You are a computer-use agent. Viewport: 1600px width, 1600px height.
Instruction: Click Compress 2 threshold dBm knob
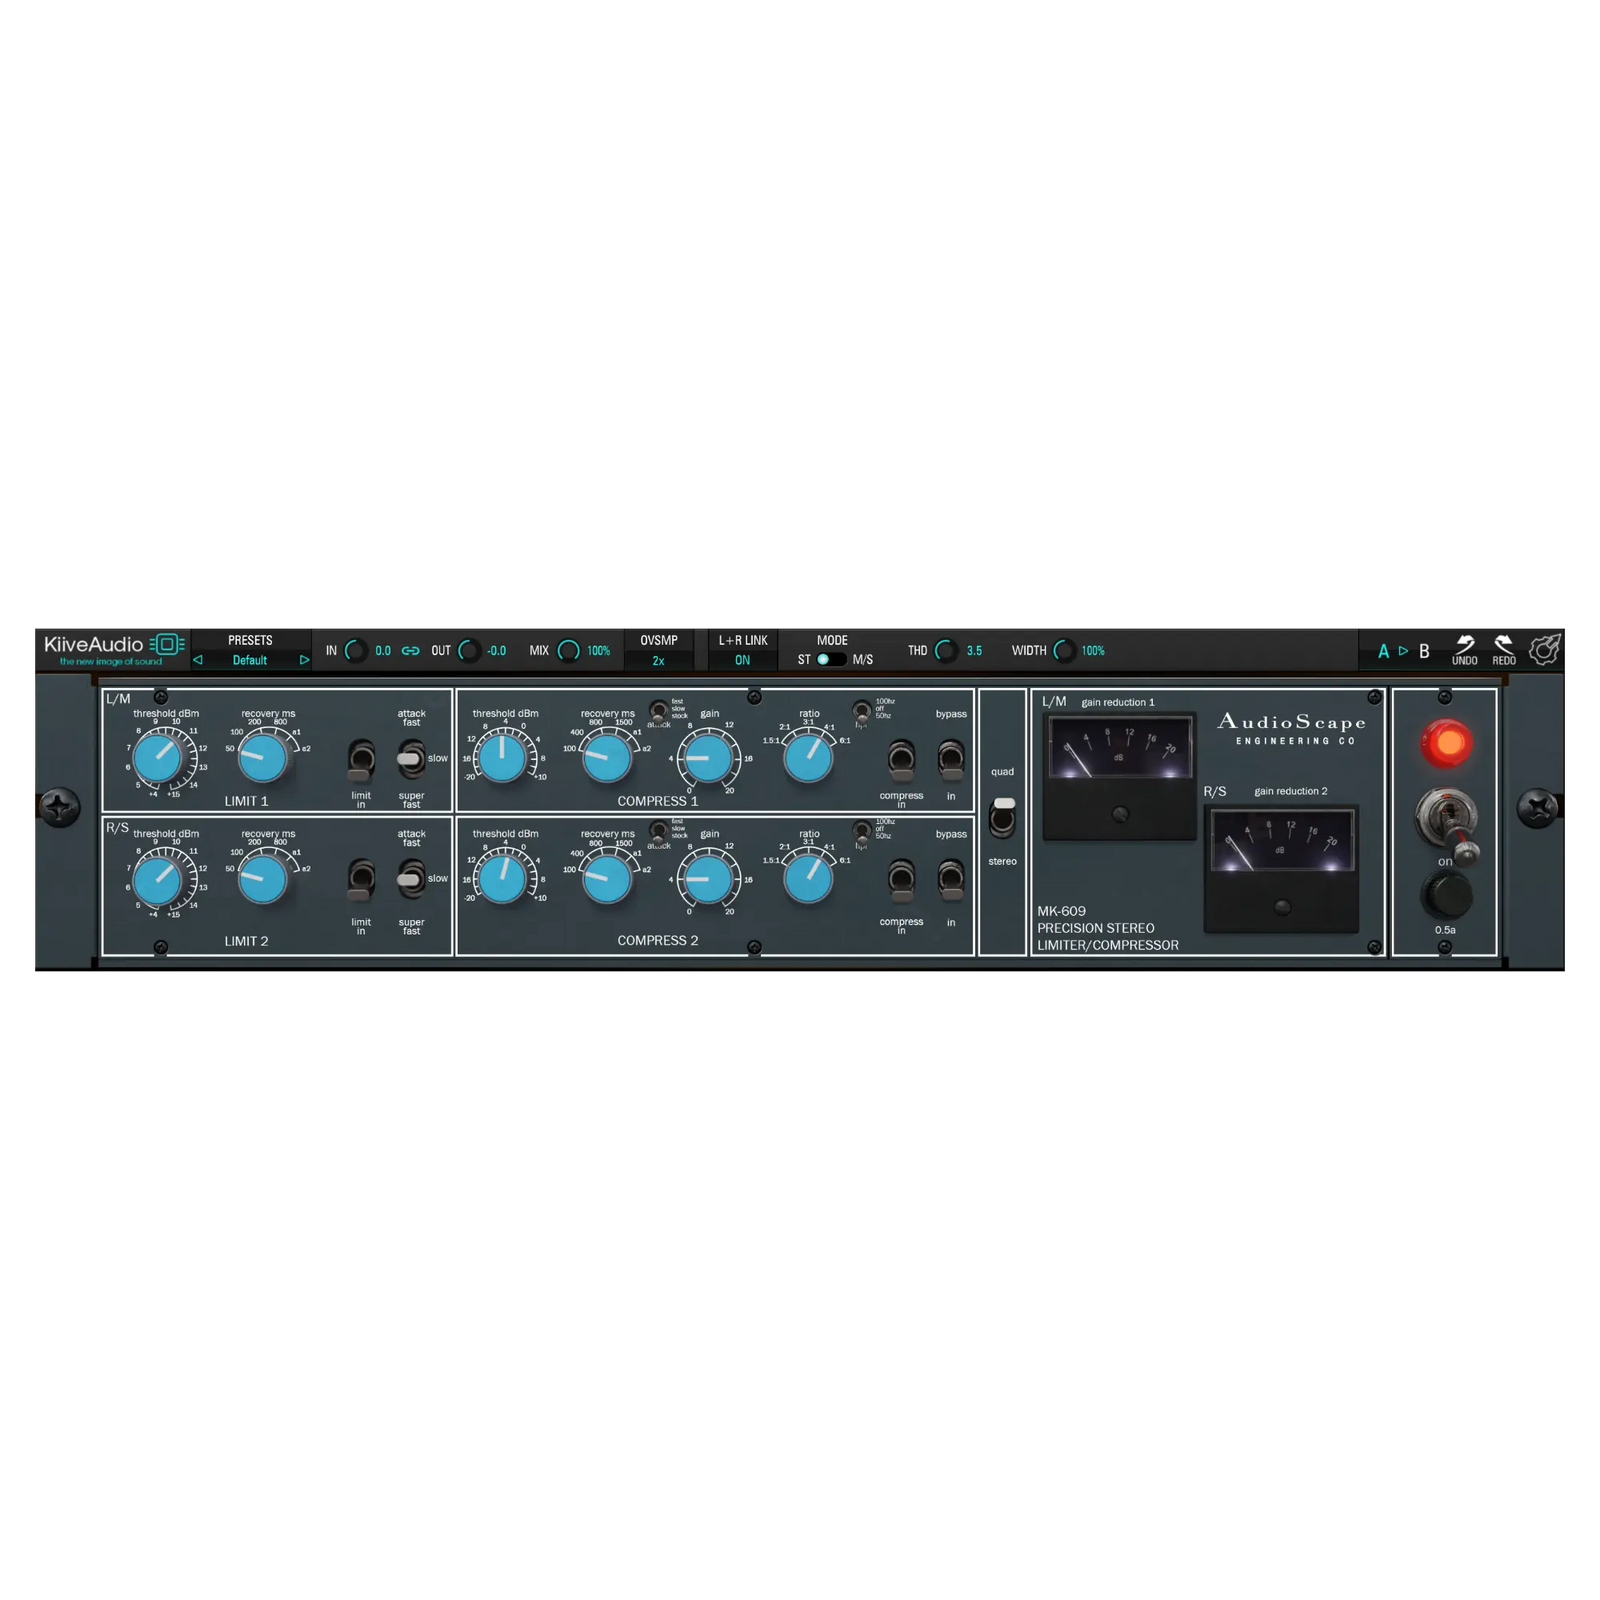tap(503, 879)
